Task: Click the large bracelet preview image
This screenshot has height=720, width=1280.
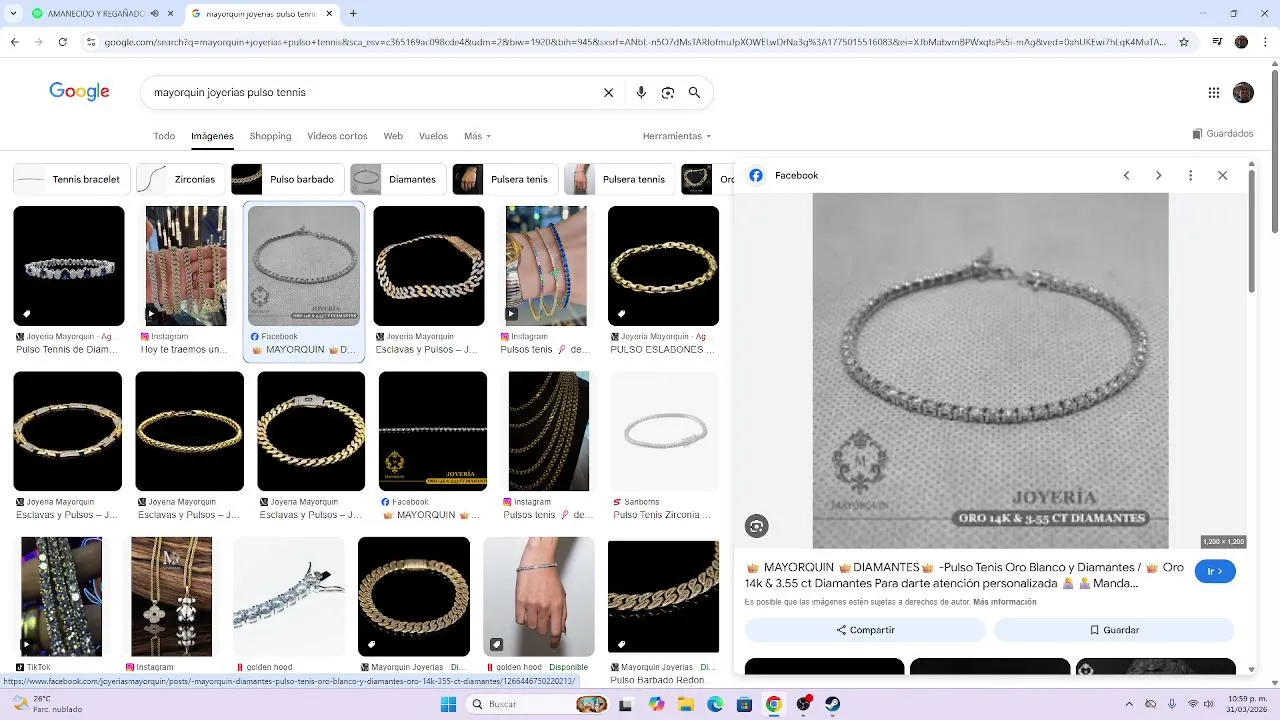Action: (990, 370)
